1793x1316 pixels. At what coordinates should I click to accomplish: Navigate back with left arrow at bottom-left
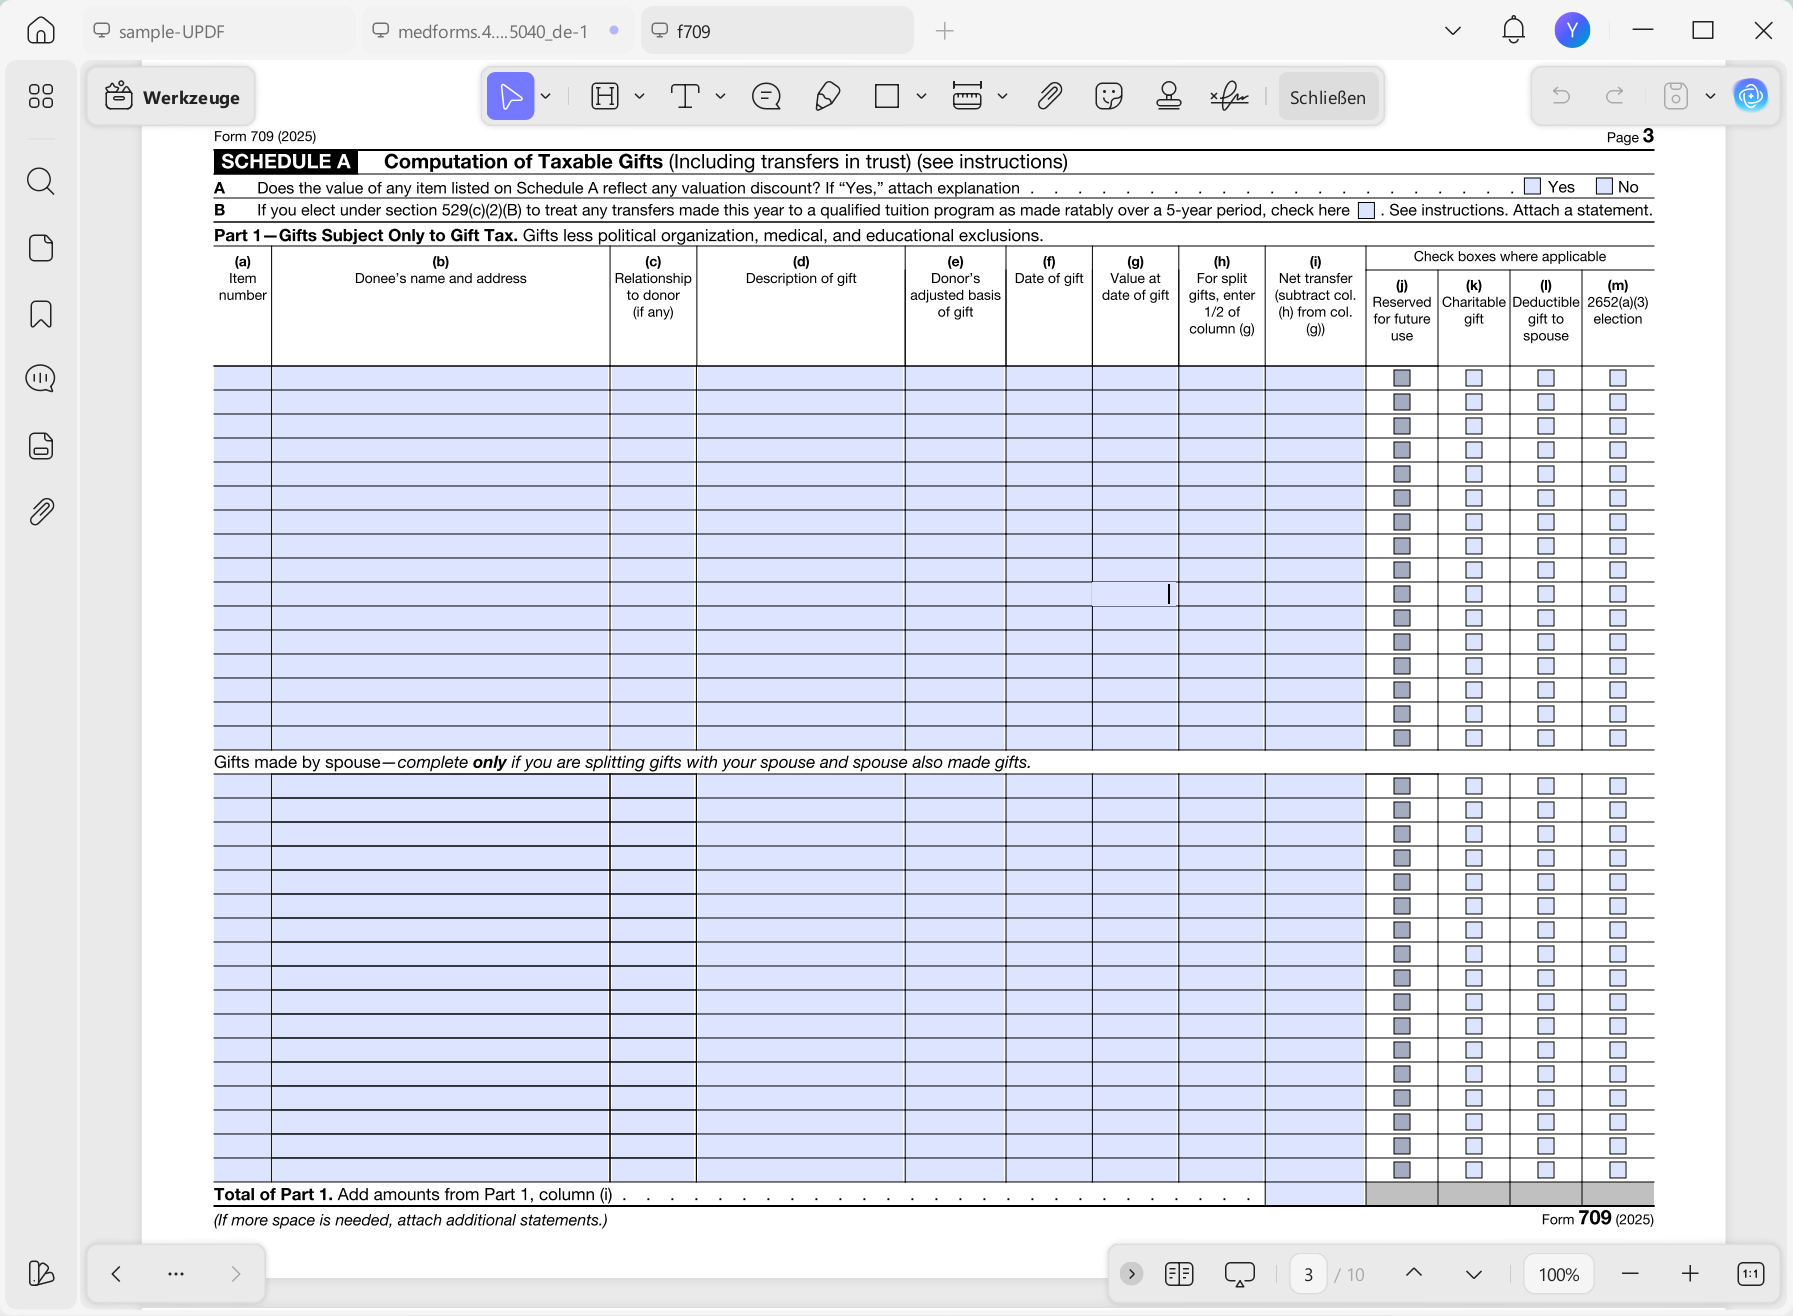click(x=116, y=1274)
